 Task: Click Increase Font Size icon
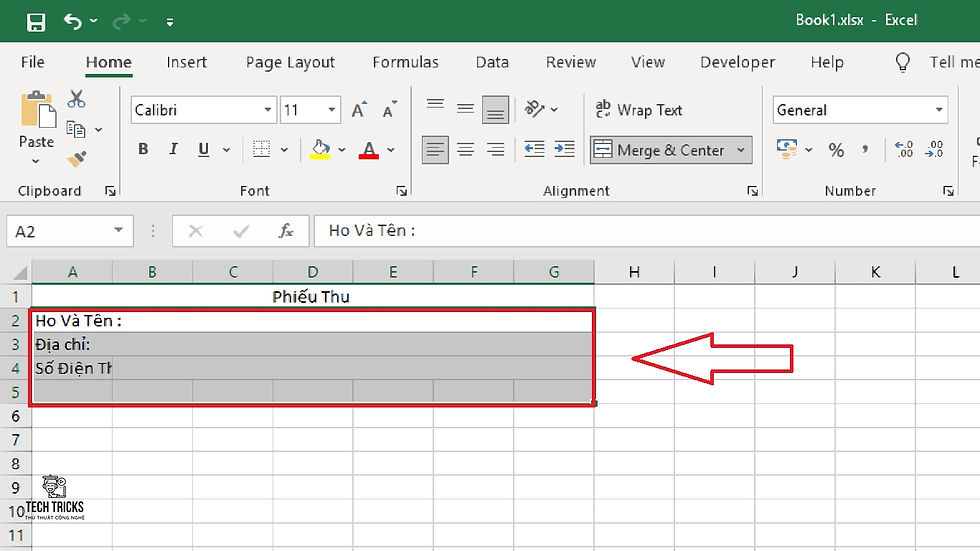[x=359, y=110]
